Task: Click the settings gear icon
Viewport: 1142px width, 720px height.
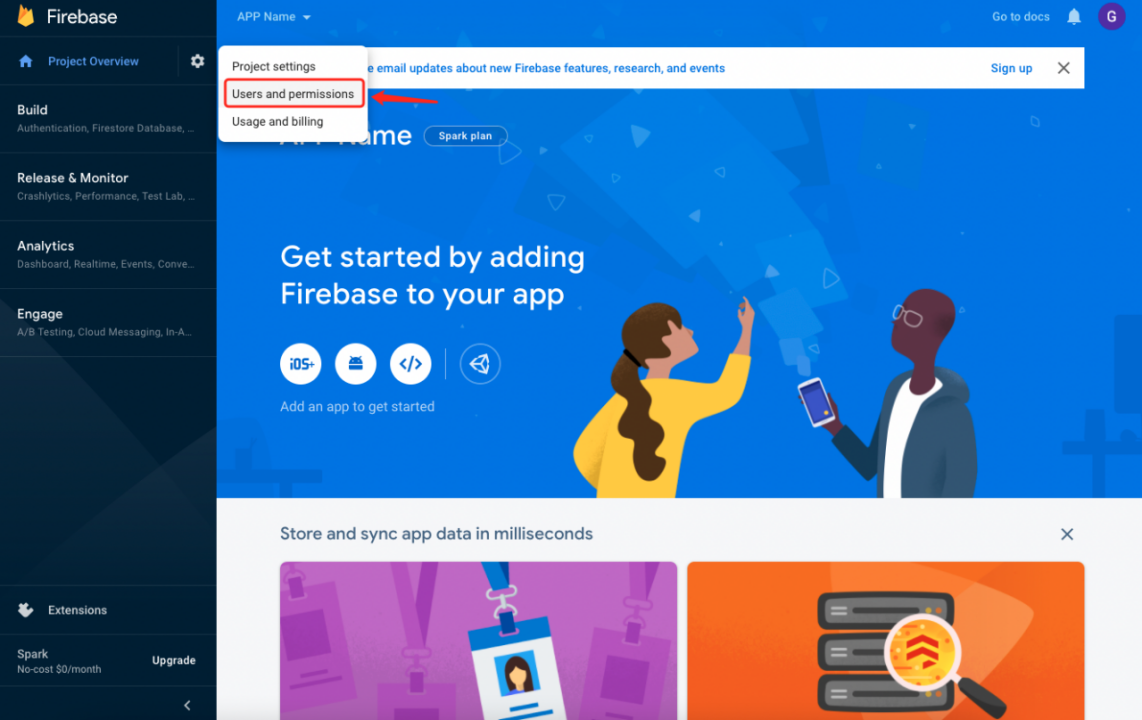Action: coord(197,61)
